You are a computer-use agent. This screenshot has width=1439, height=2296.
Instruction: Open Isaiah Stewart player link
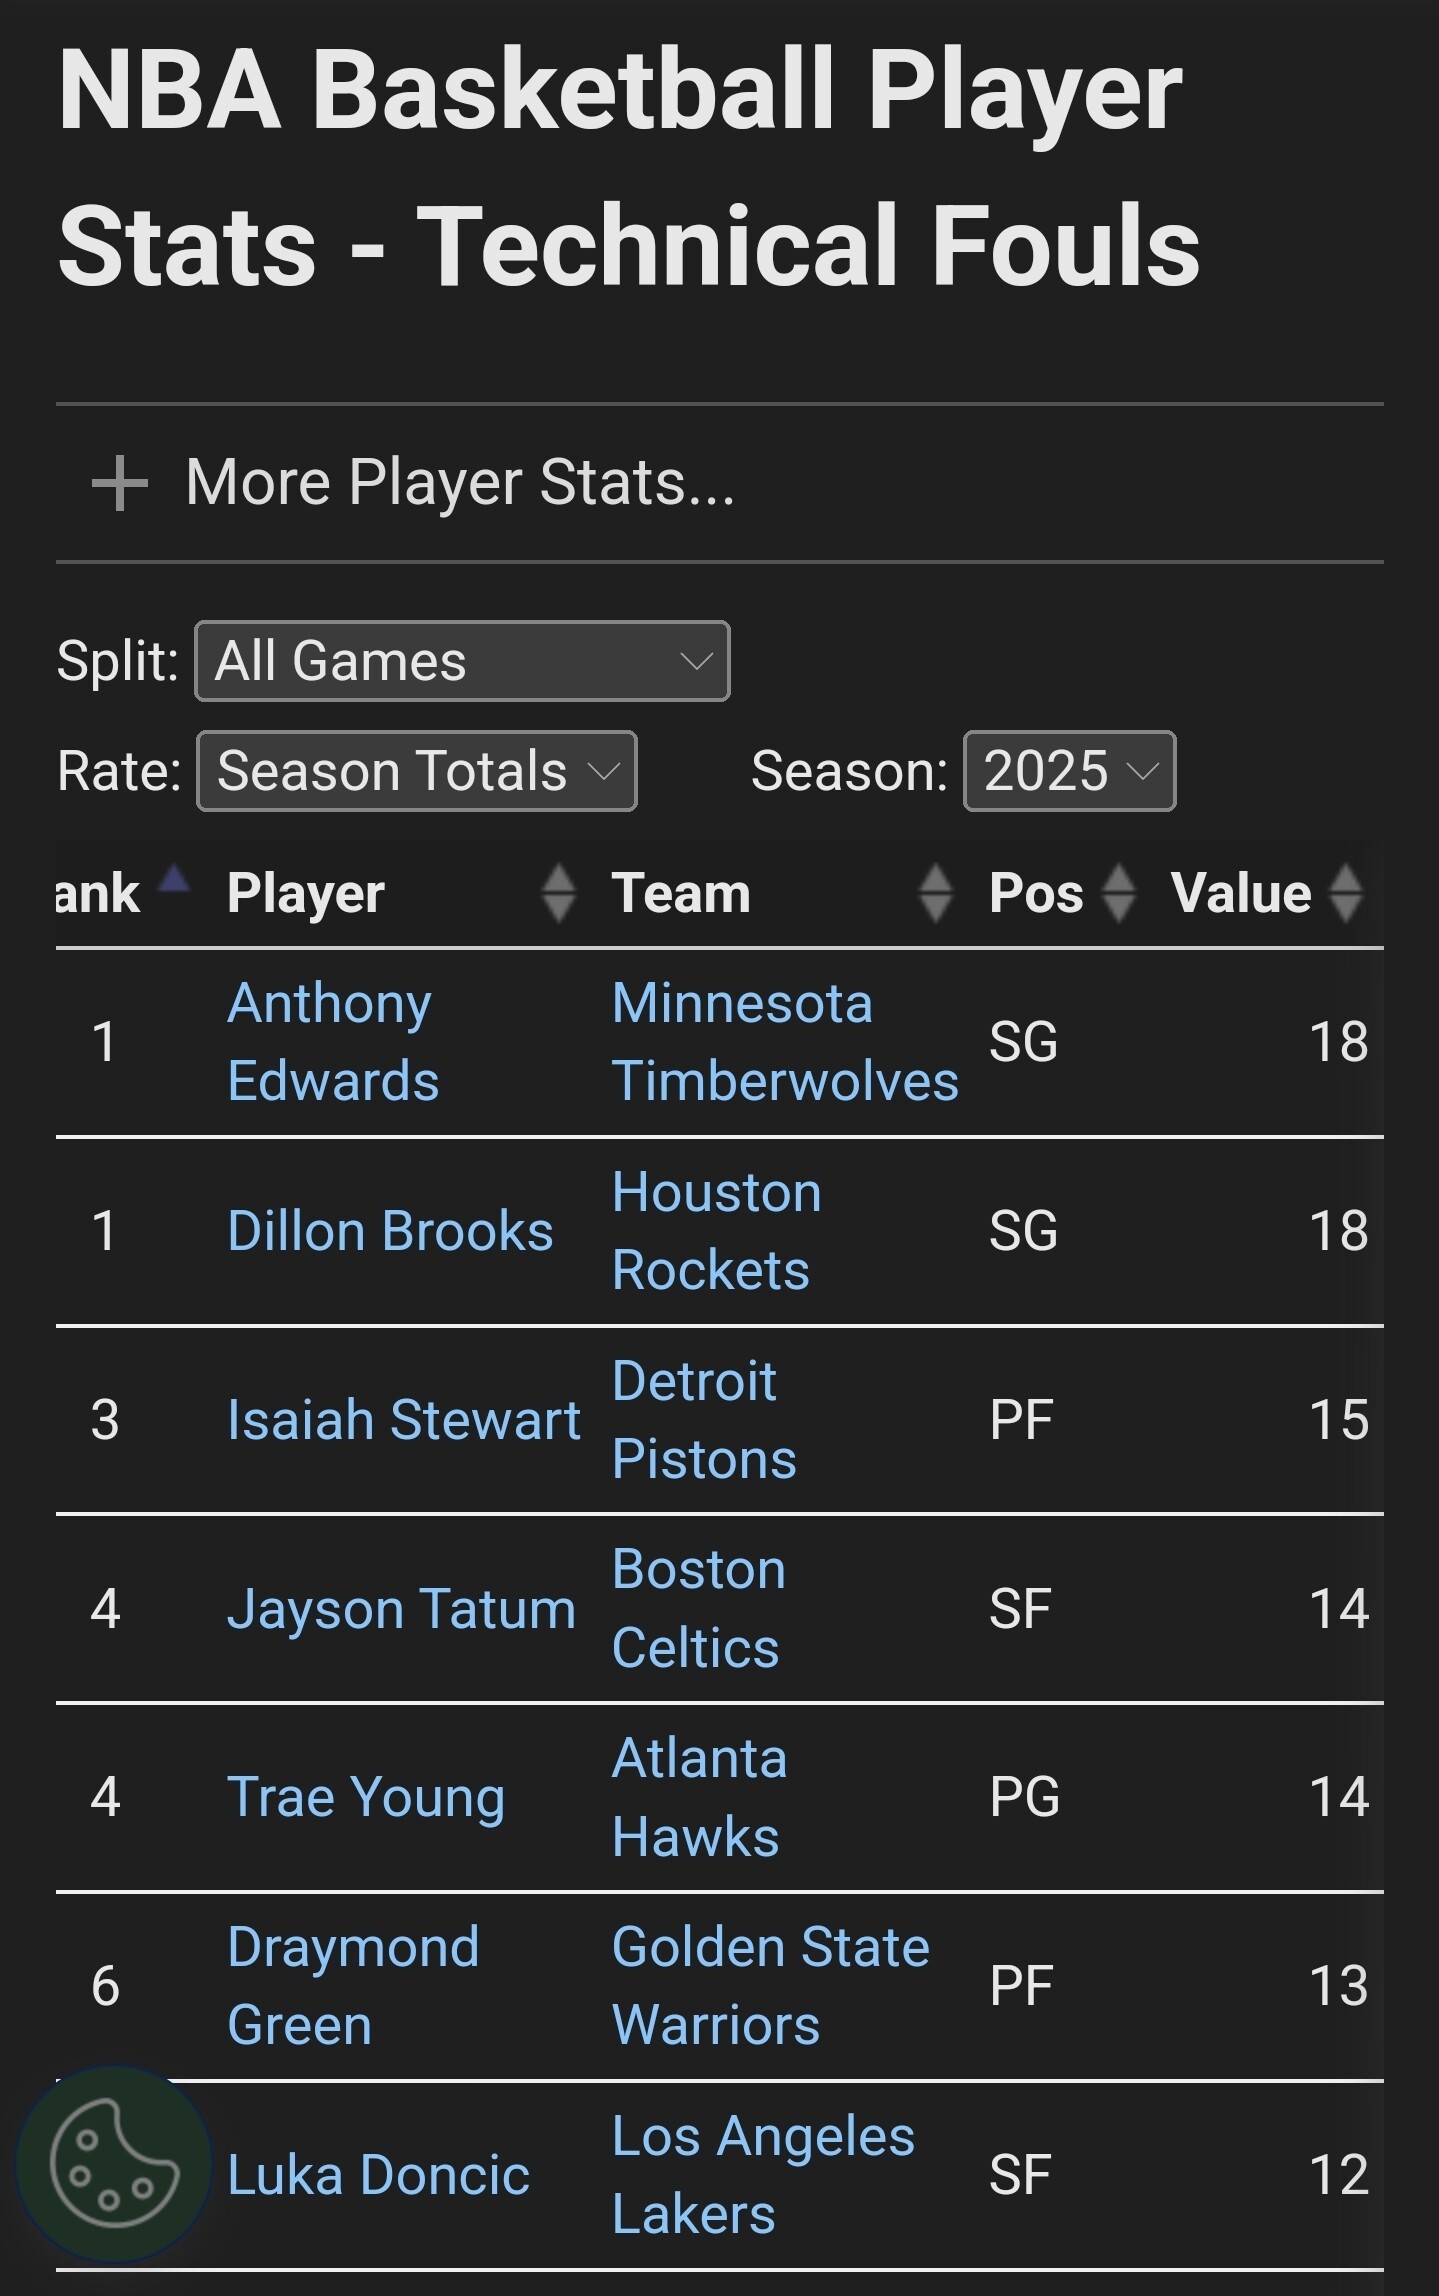pyautogui.click(x=403, y=1420)
